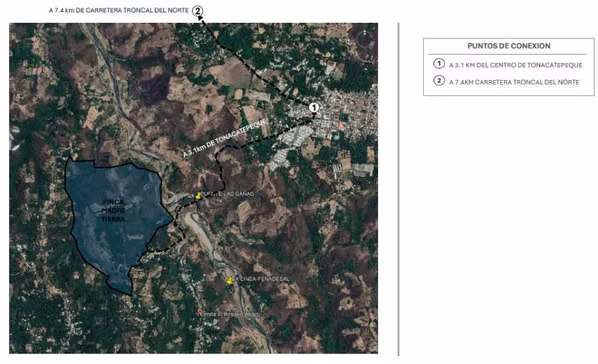Select the yellow pin at Puente Las Cañas

click(x=198, y=196)
